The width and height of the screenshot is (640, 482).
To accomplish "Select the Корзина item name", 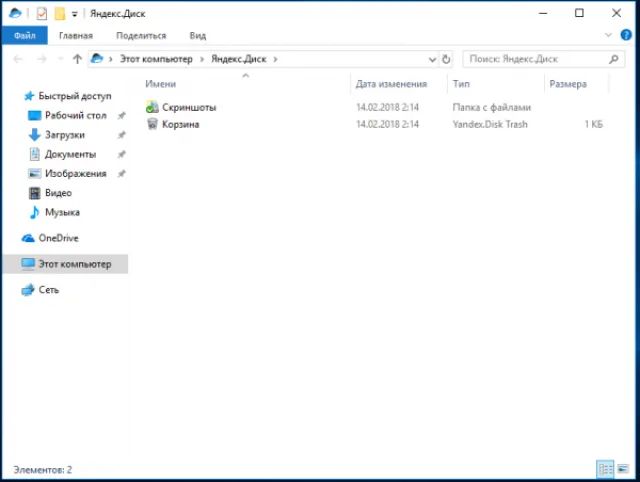I will coord(180,124).
